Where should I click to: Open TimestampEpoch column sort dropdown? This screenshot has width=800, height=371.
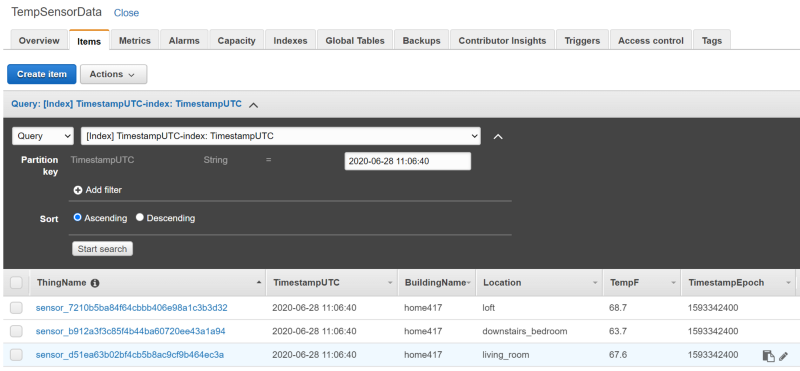pyautogui.click(x=788, y=283)
